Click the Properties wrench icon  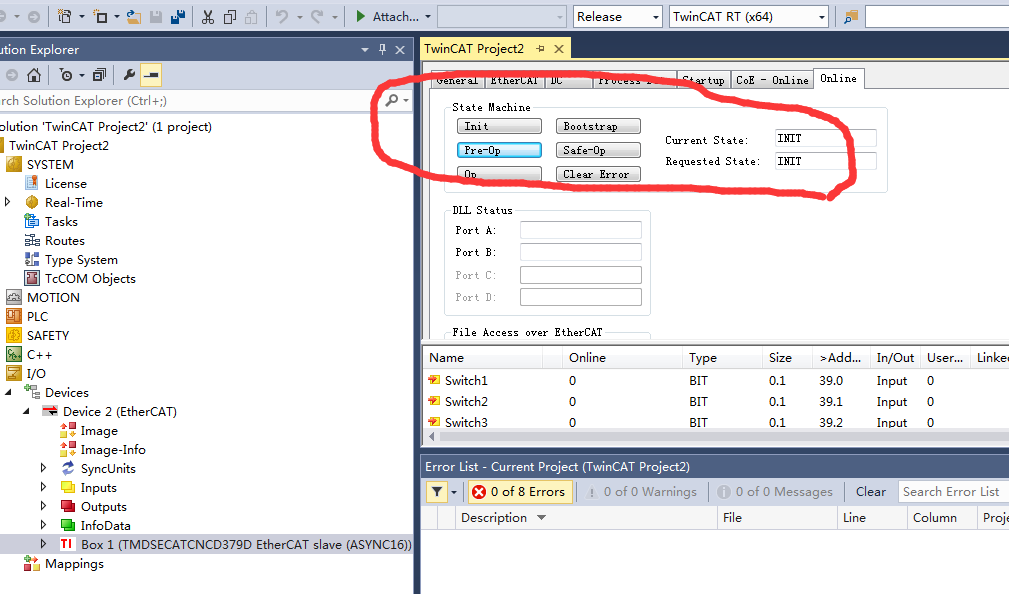pos(129,75)
